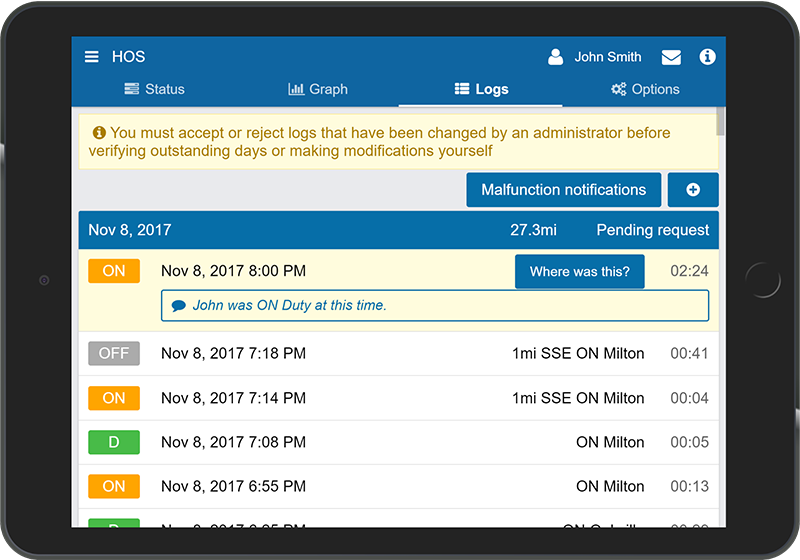Go to the Options tab
Image resolution: width=800 pixels, height=560 pixels.
pos(644,89)
